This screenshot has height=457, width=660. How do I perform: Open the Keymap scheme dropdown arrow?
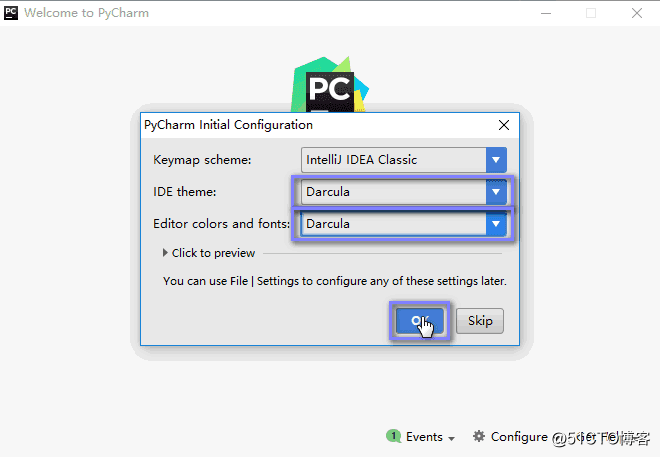pos(496,160)
